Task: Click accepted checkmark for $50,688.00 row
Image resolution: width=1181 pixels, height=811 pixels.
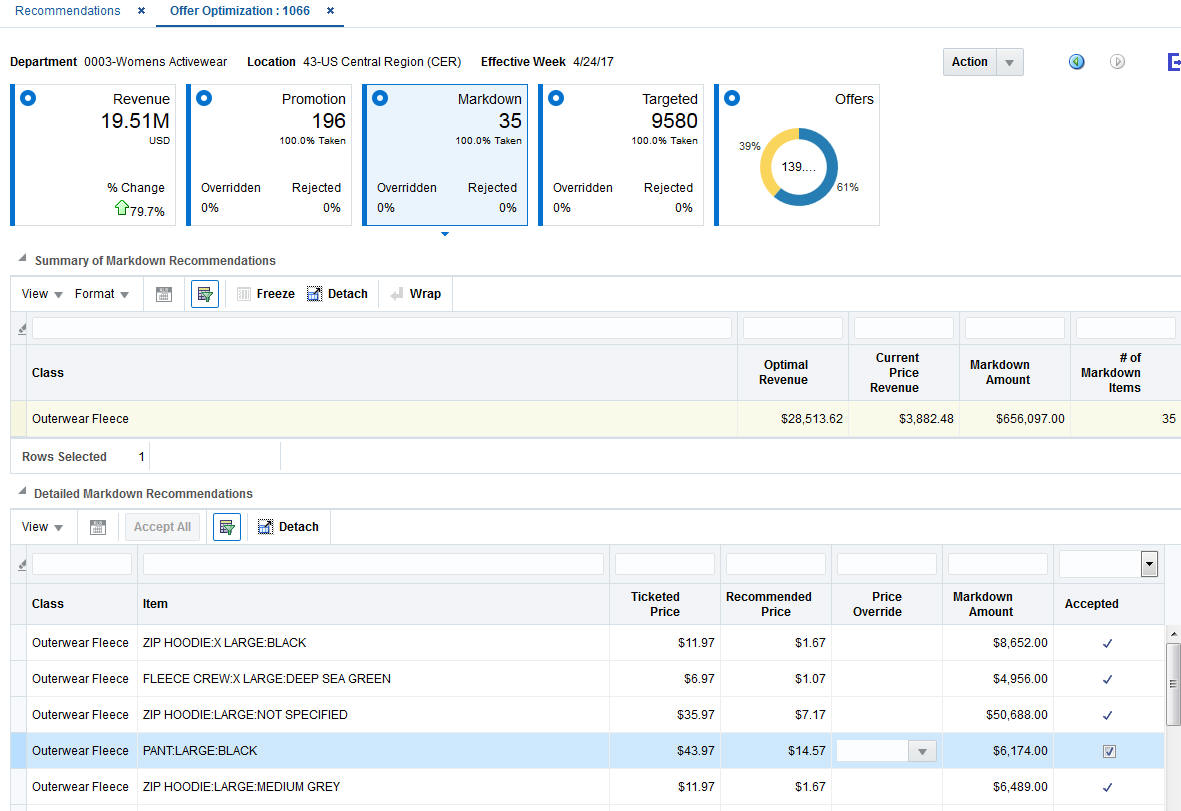Action: (x=1107, y=715)
